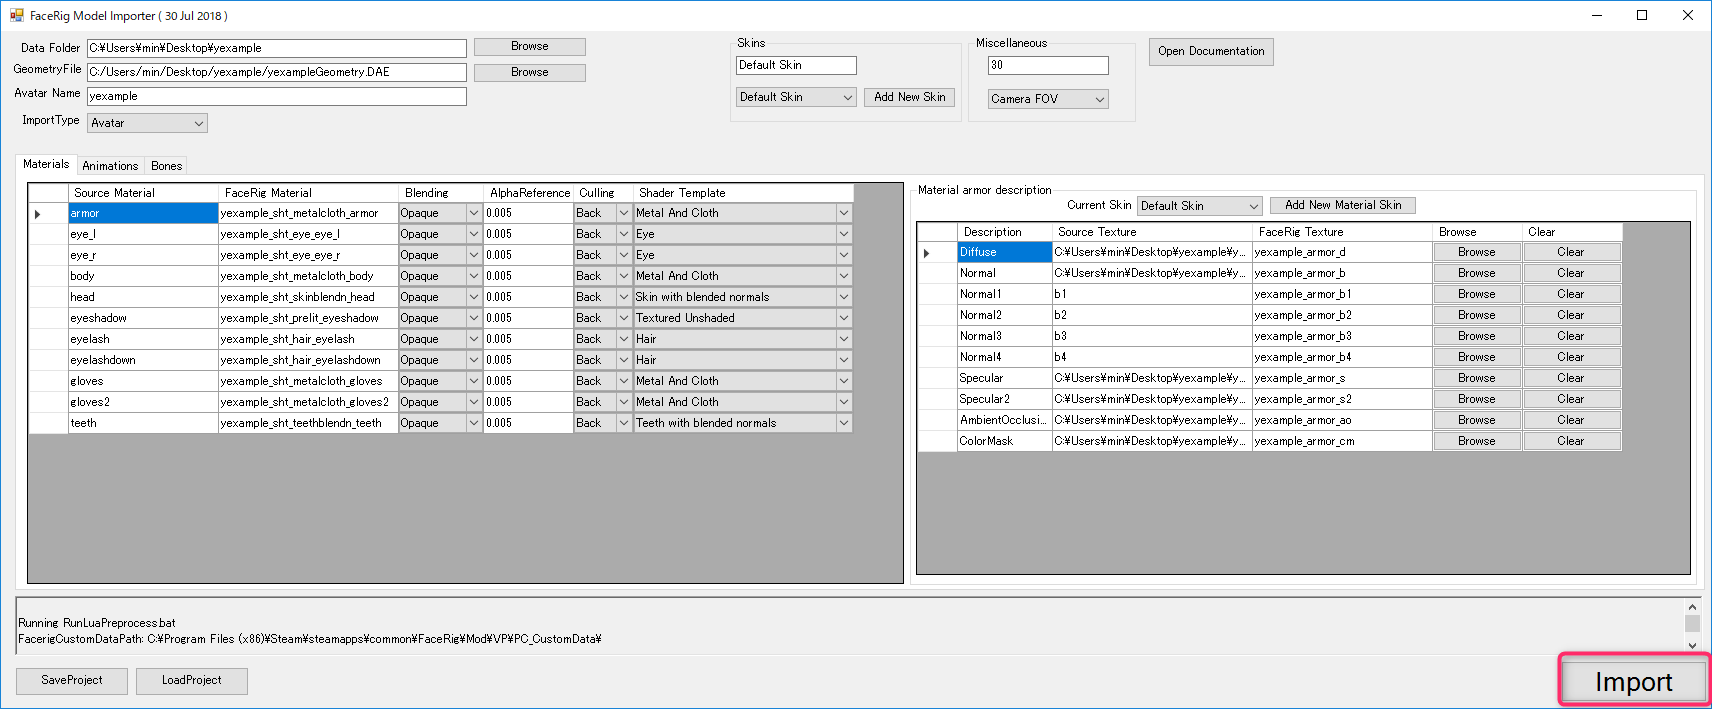Switch to the Bones tab
Screen dimensions: 1712x709
click(166, 166)
